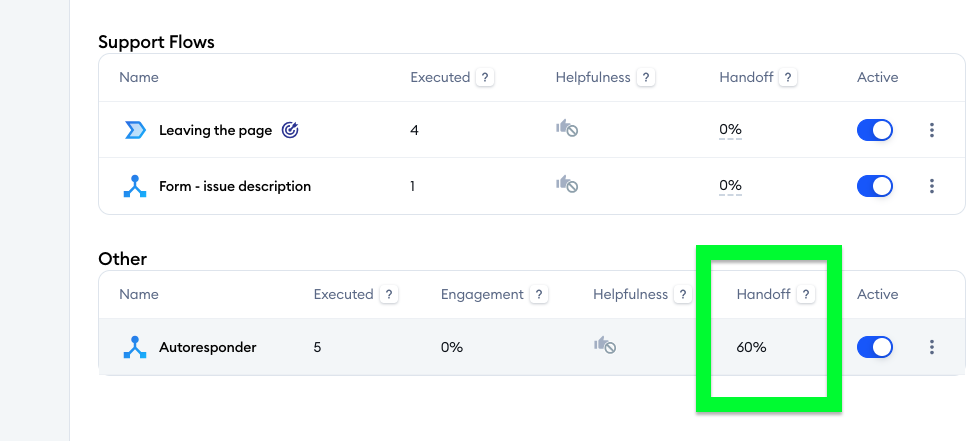The image size is (971, 441).
Task: Click helpfulness thumbs icon for Leaving the page
Action: (x=567, y=129)
